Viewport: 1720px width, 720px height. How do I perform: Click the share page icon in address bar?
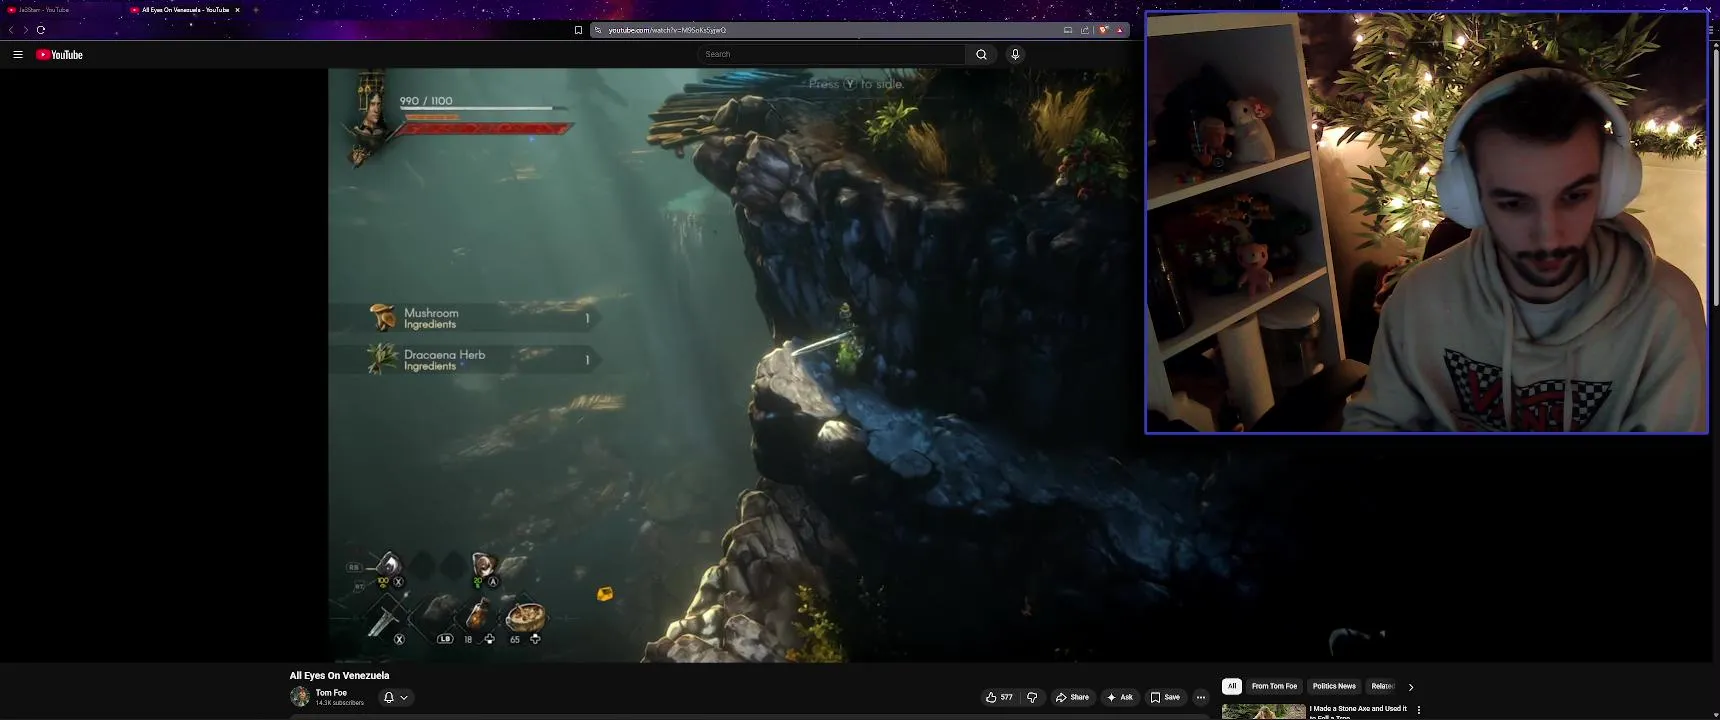pyautogui.click(x=1085, y=30)
